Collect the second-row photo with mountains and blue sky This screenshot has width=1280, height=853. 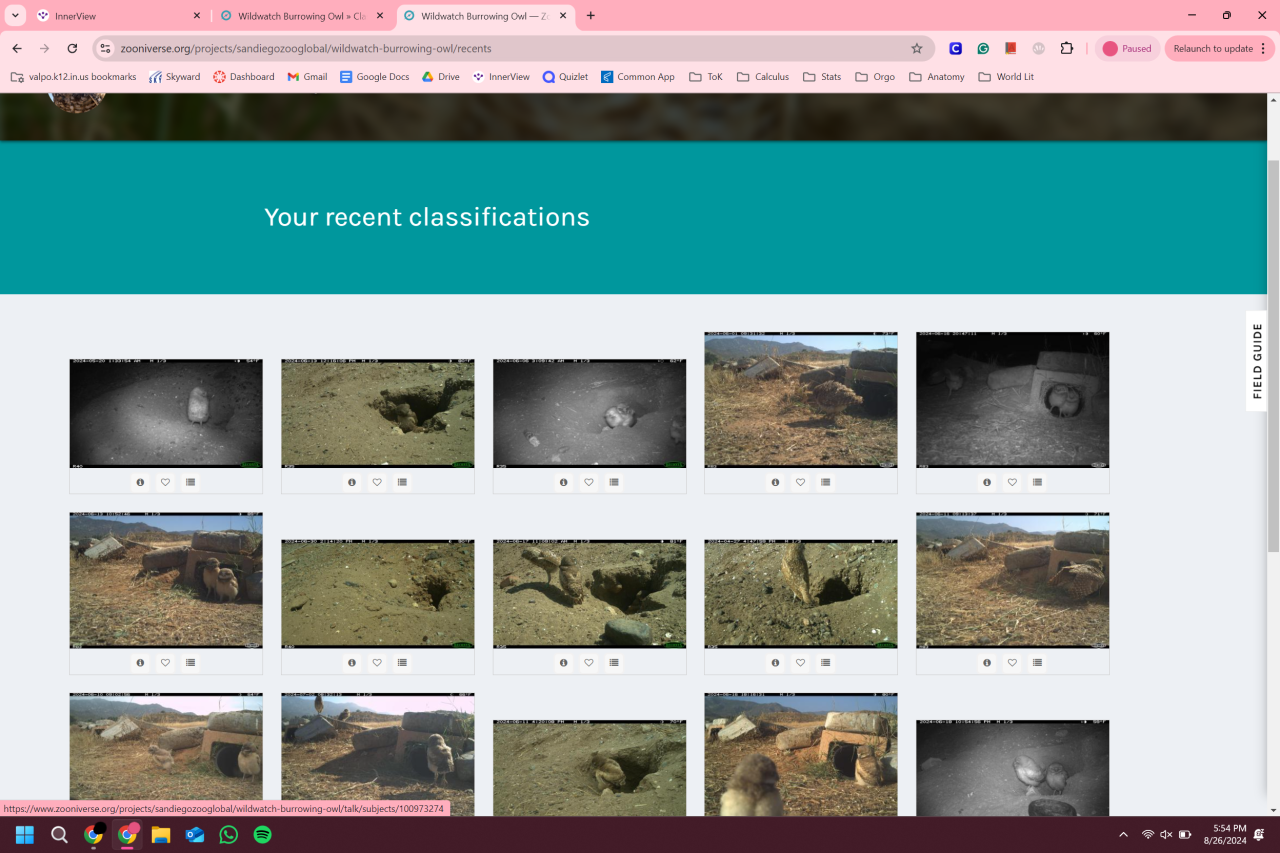click(1037, 662)
